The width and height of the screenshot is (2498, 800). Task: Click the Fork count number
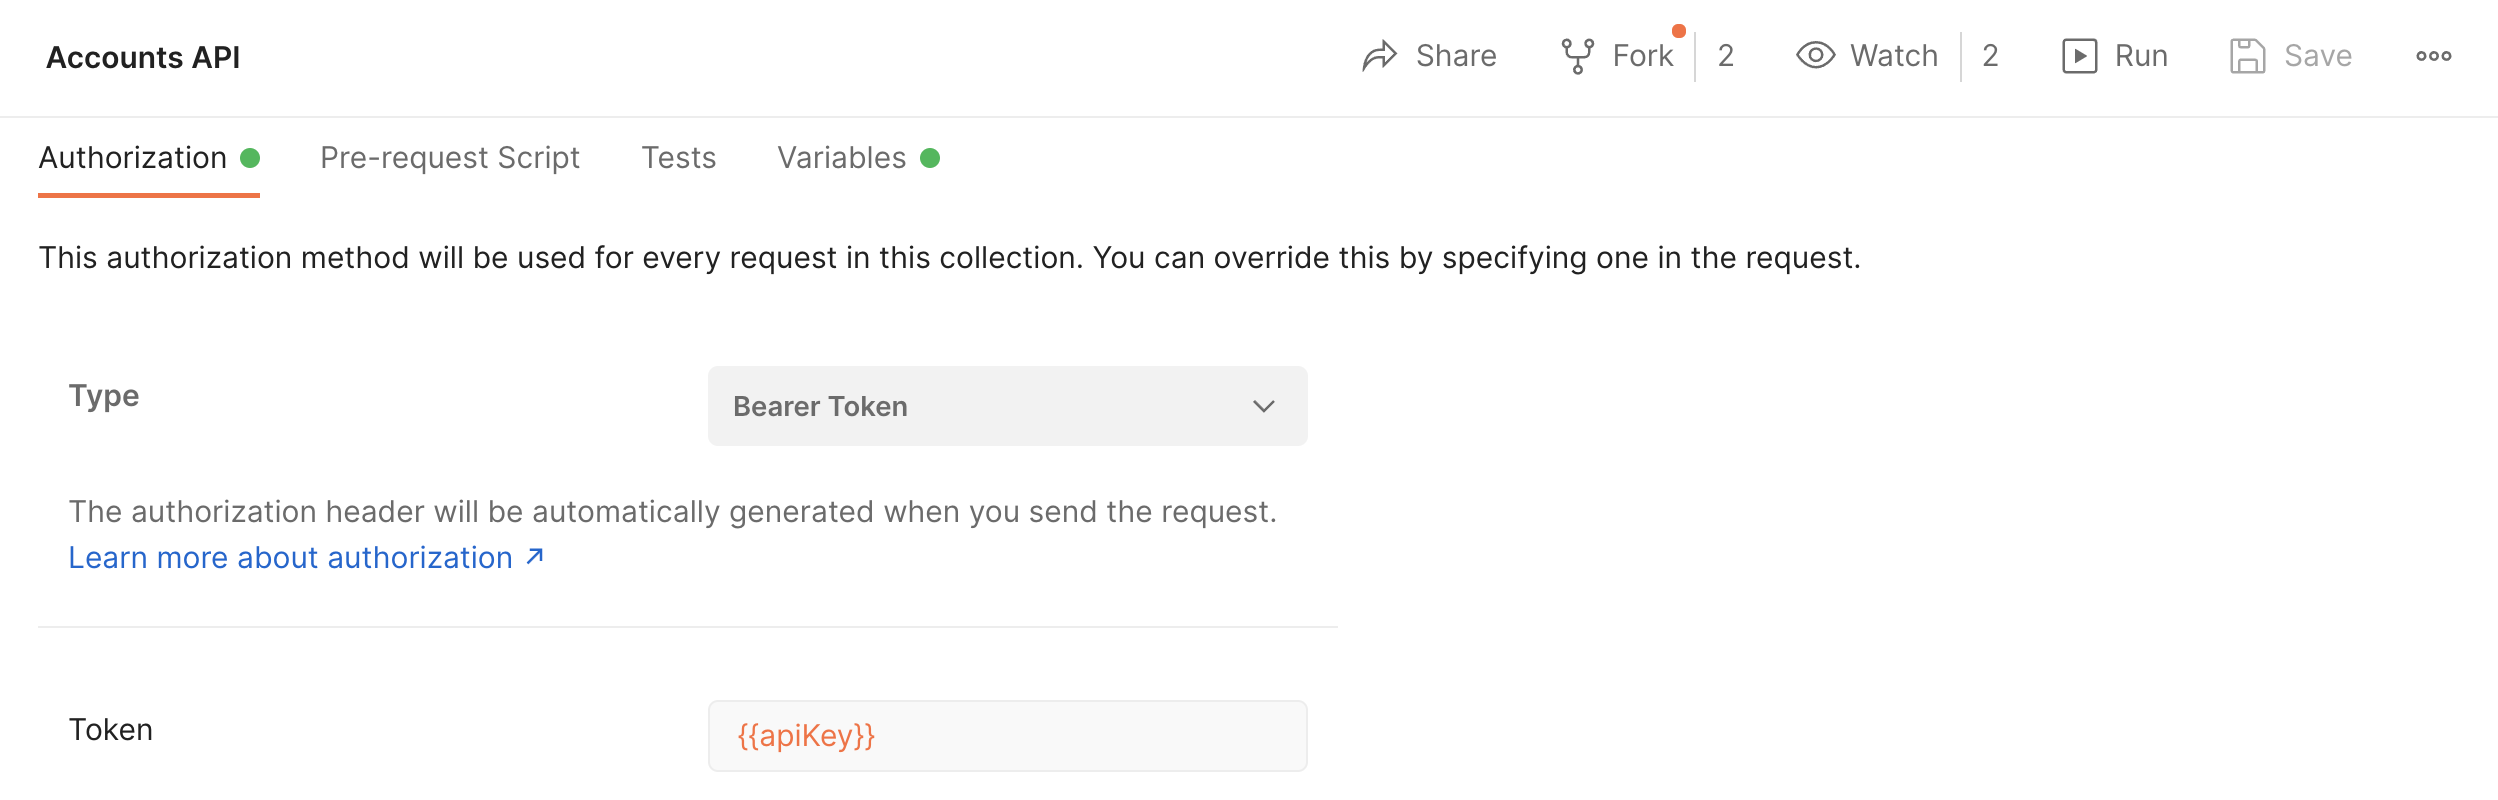pyautogui.click(x=1726, y=56)
